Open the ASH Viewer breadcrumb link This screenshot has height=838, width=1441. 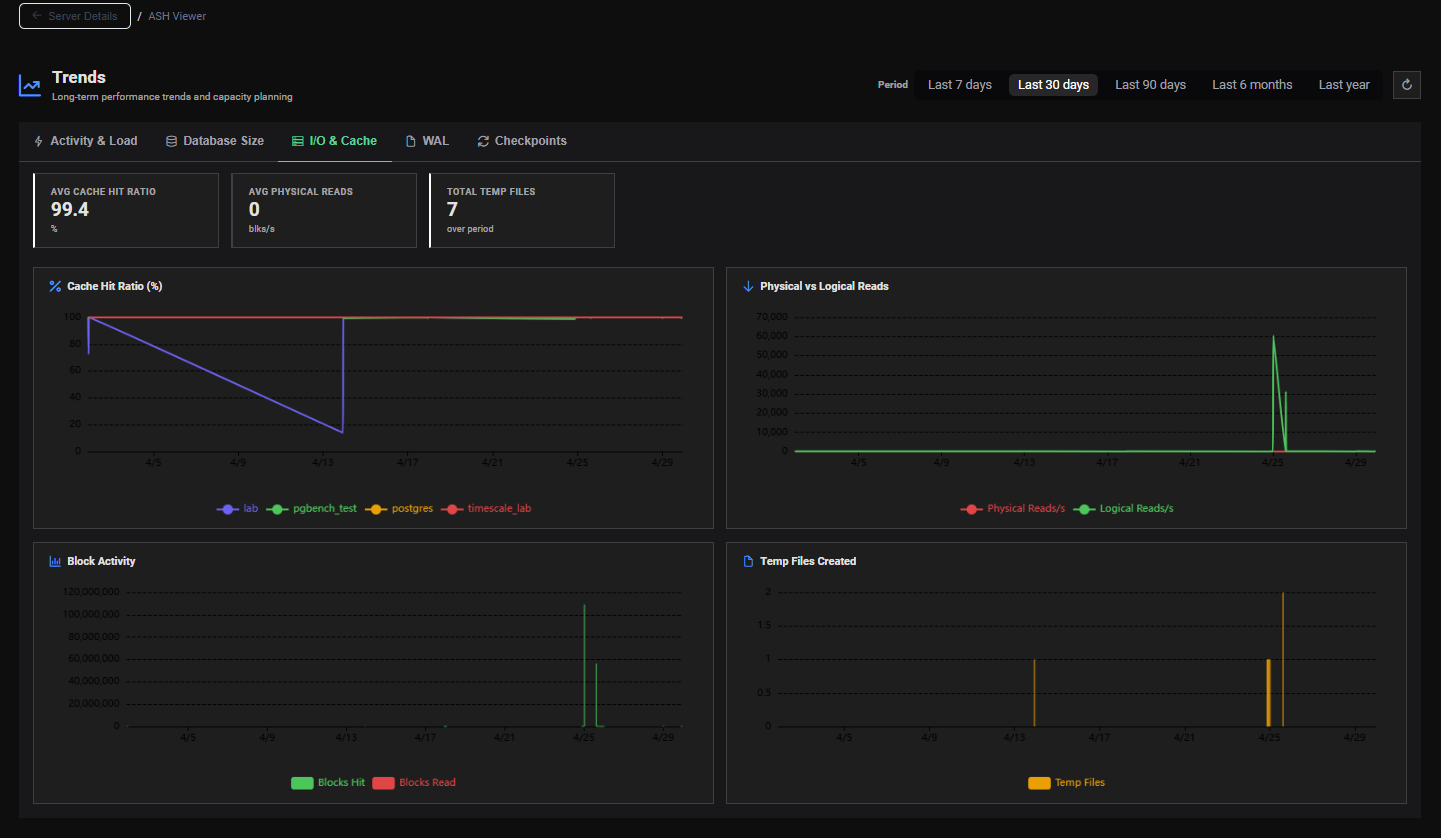point(177,16)
